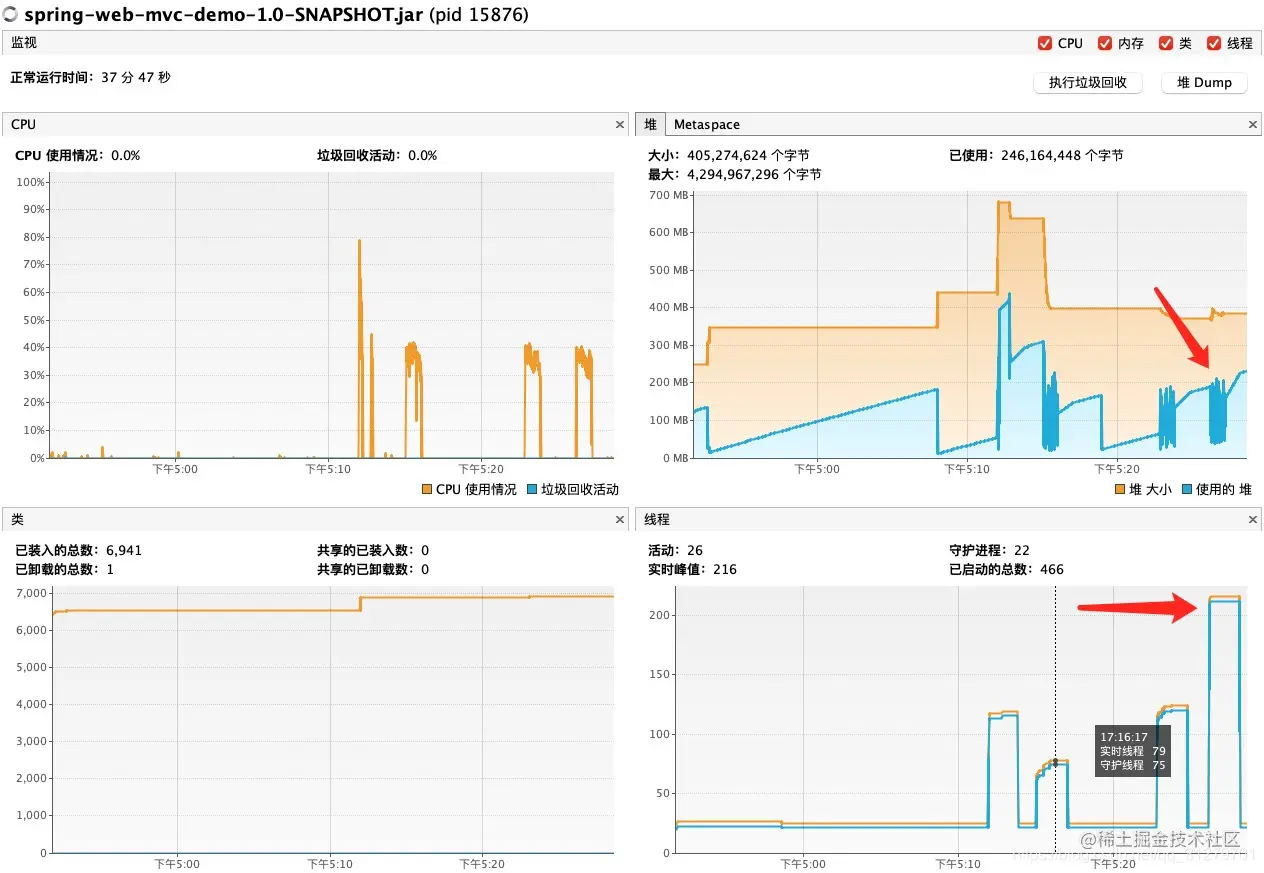Close the 堆 memory panel
The width and height of the screenshot is (1264, 873).
pos(1253,125)
